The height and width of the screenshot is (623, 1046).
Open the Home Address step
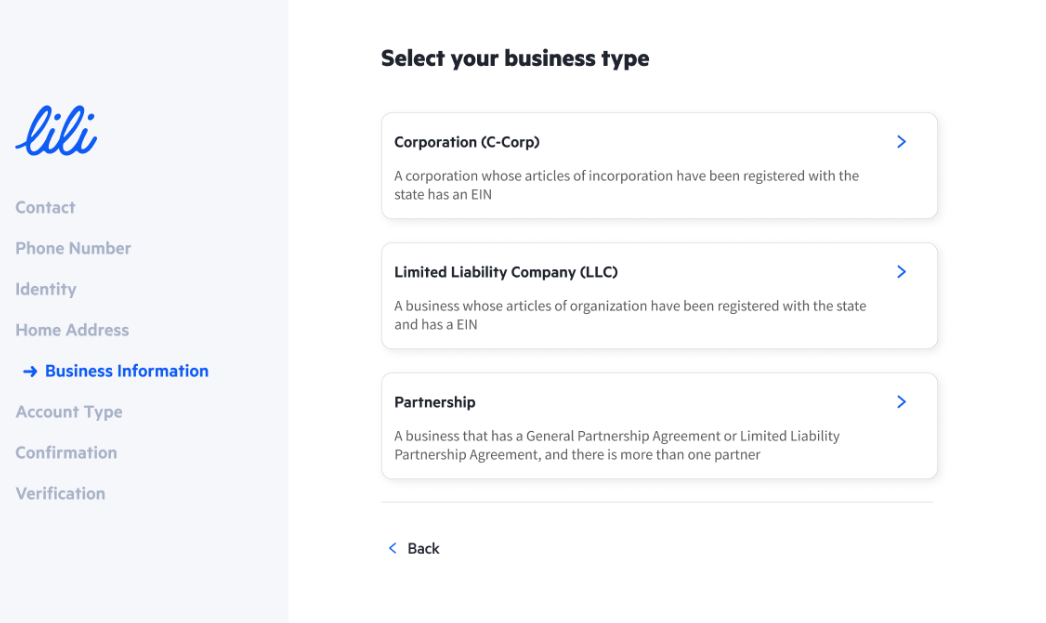tap(72, 330)
